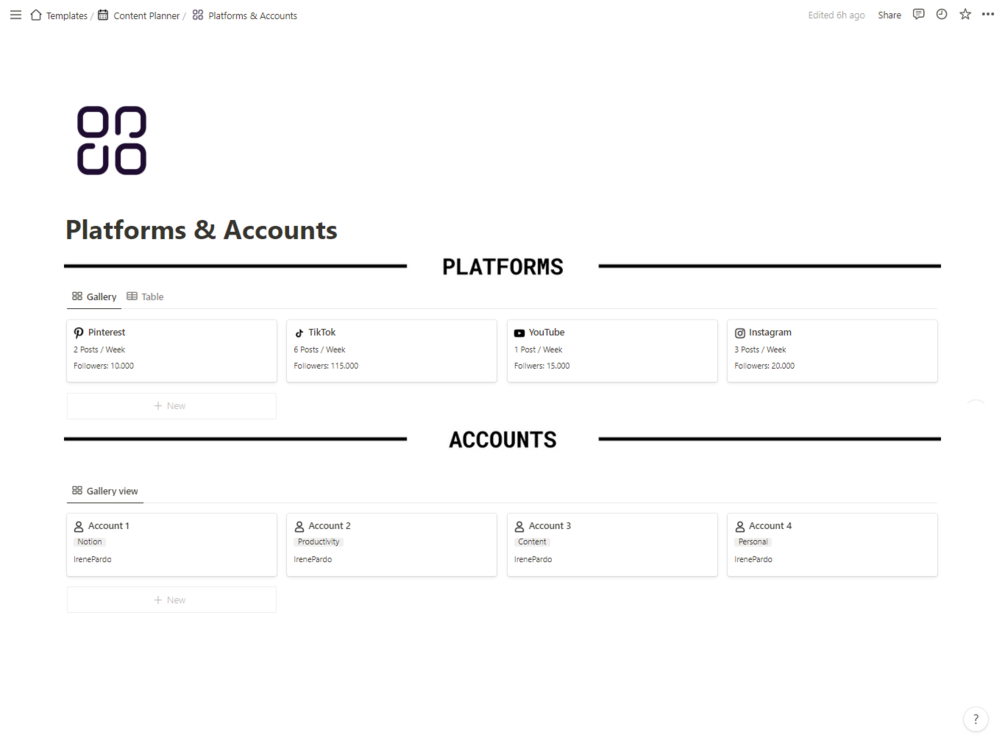Click the large Platforms & Accounts page icon
Viewport: 1005px width, 749px height.
112,140
